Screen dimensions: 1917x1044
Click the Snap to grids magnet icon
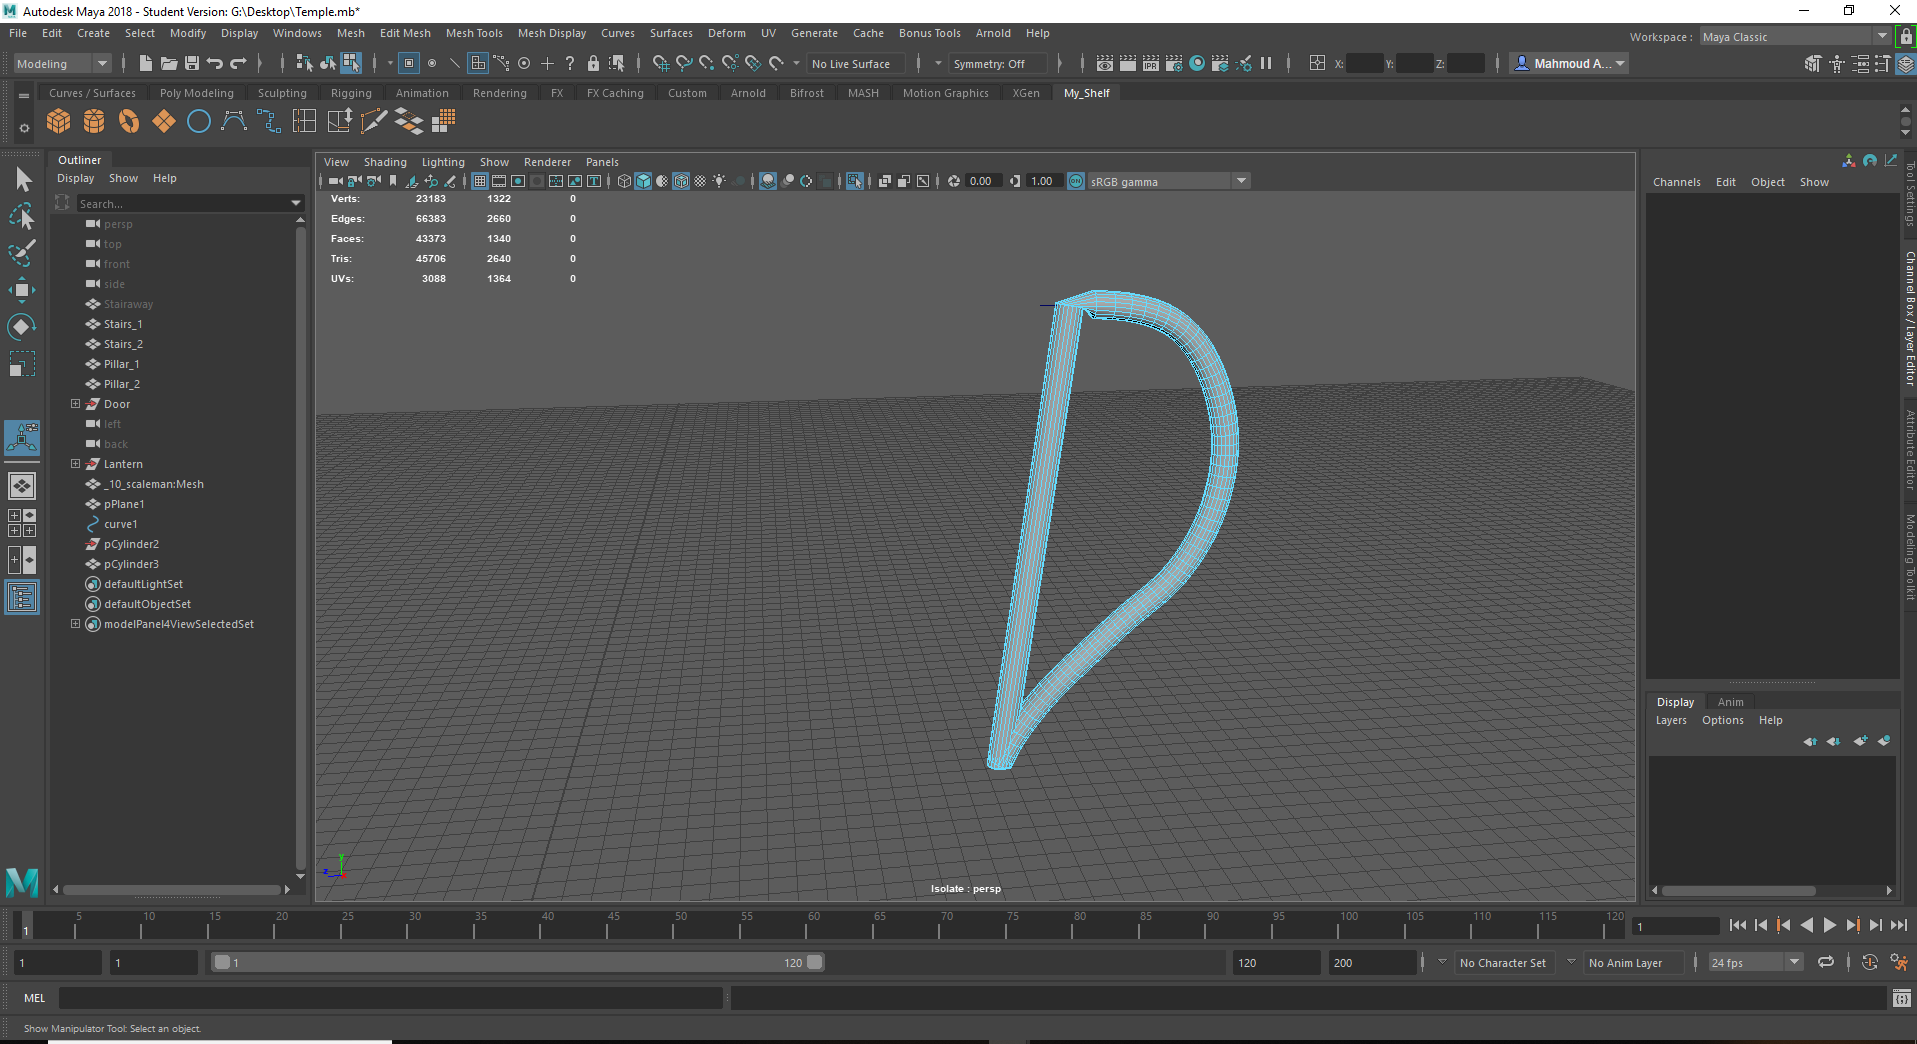660,63
